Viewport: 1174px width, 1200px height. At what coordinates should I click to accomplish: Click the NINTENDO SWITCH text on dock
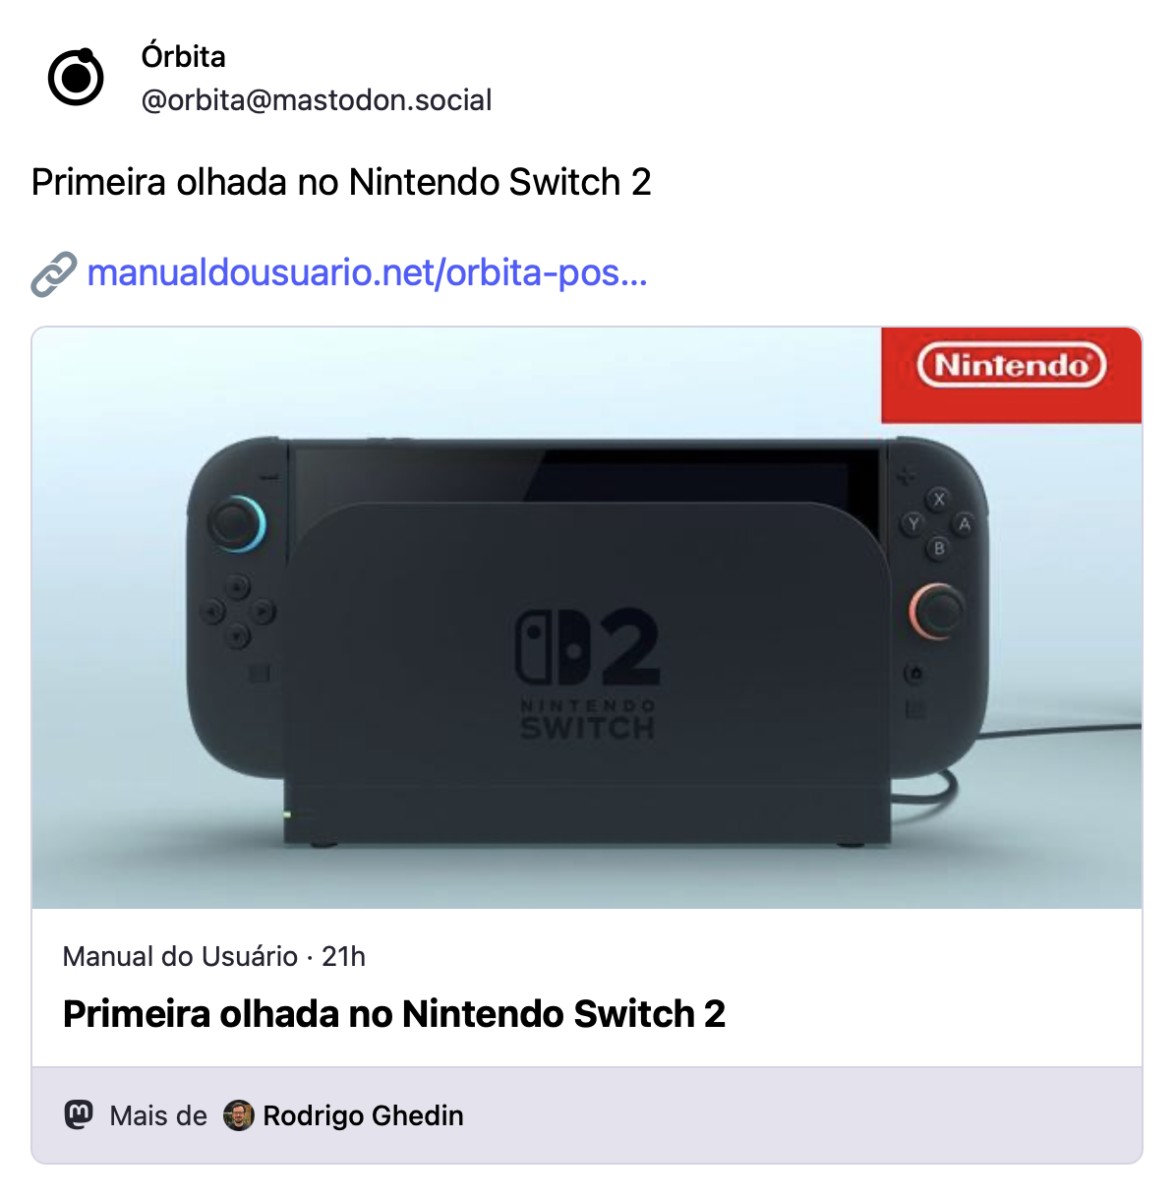pyautogui.click(x=588, y=719)
